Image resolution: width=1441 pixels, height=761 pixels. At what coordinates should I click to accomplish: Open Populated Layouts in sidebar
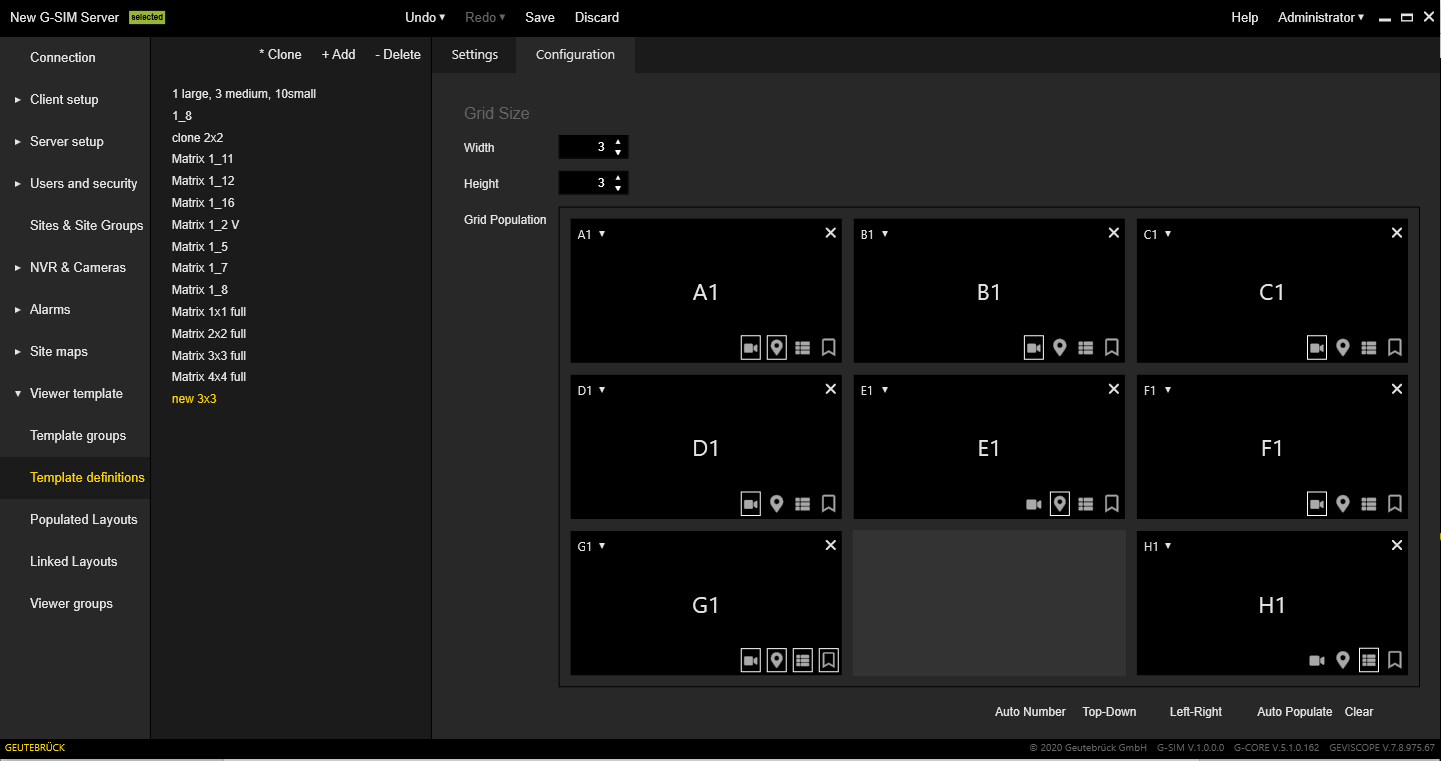[x=84, y=519]
